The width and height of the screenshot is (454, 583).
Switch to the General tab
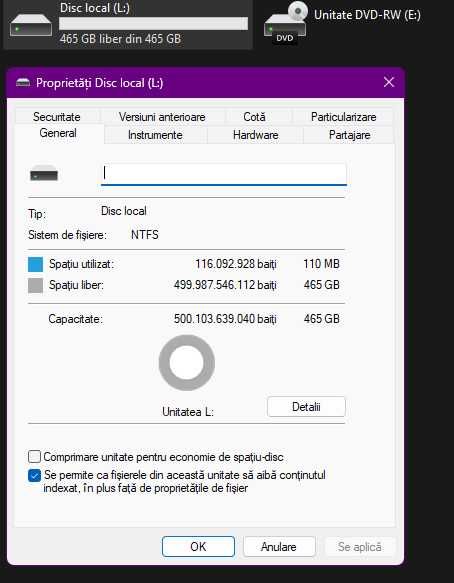[x=58, y=133]
